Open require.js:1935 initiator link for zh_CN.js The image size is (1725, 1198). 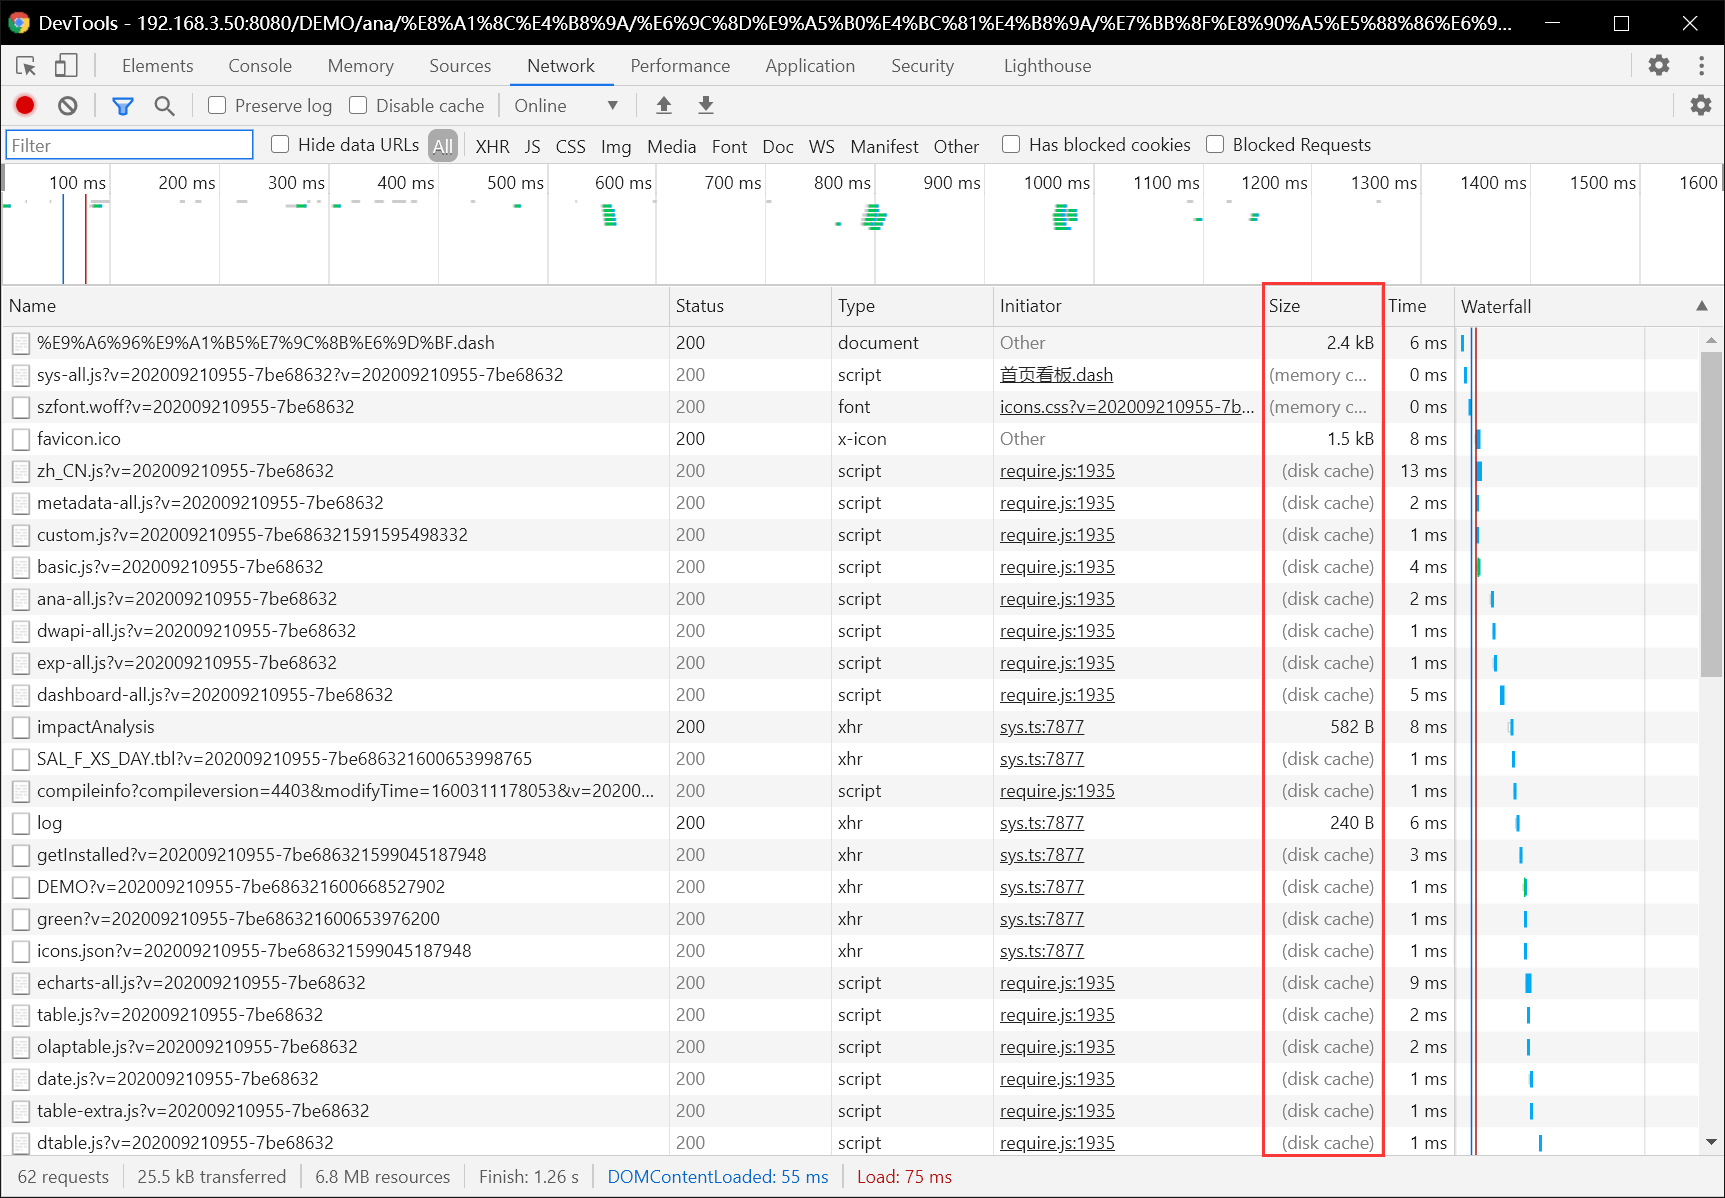coord(1057,471)
